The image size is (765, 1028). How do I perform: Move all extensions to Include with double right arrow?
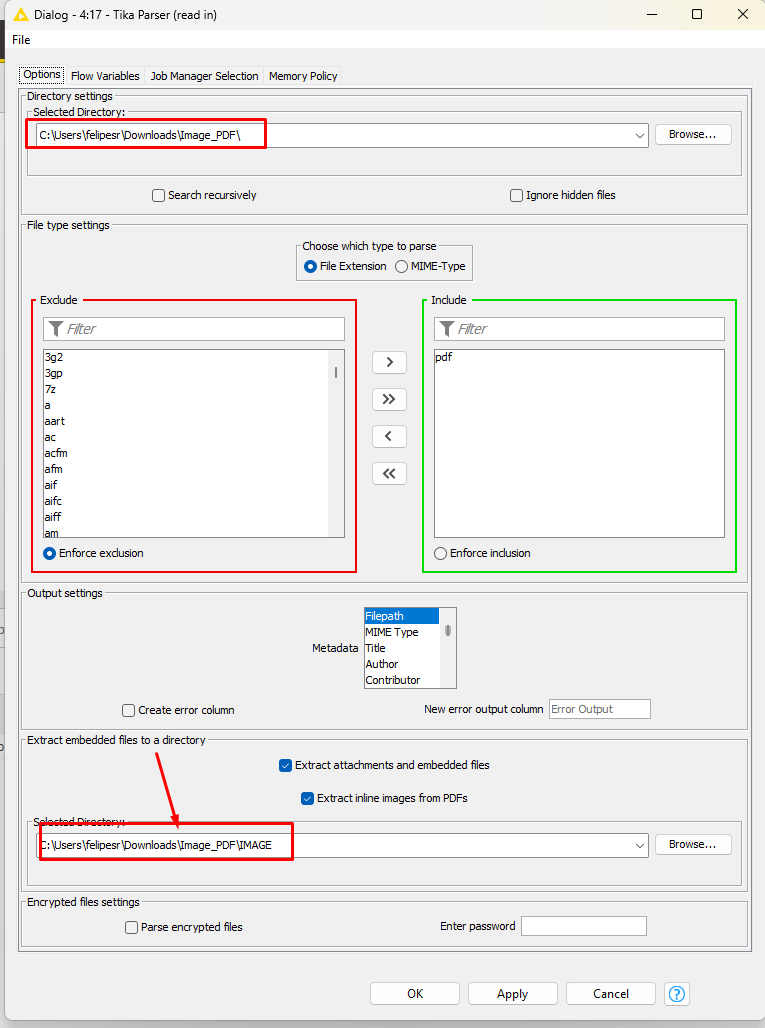(x=389, y=399)
